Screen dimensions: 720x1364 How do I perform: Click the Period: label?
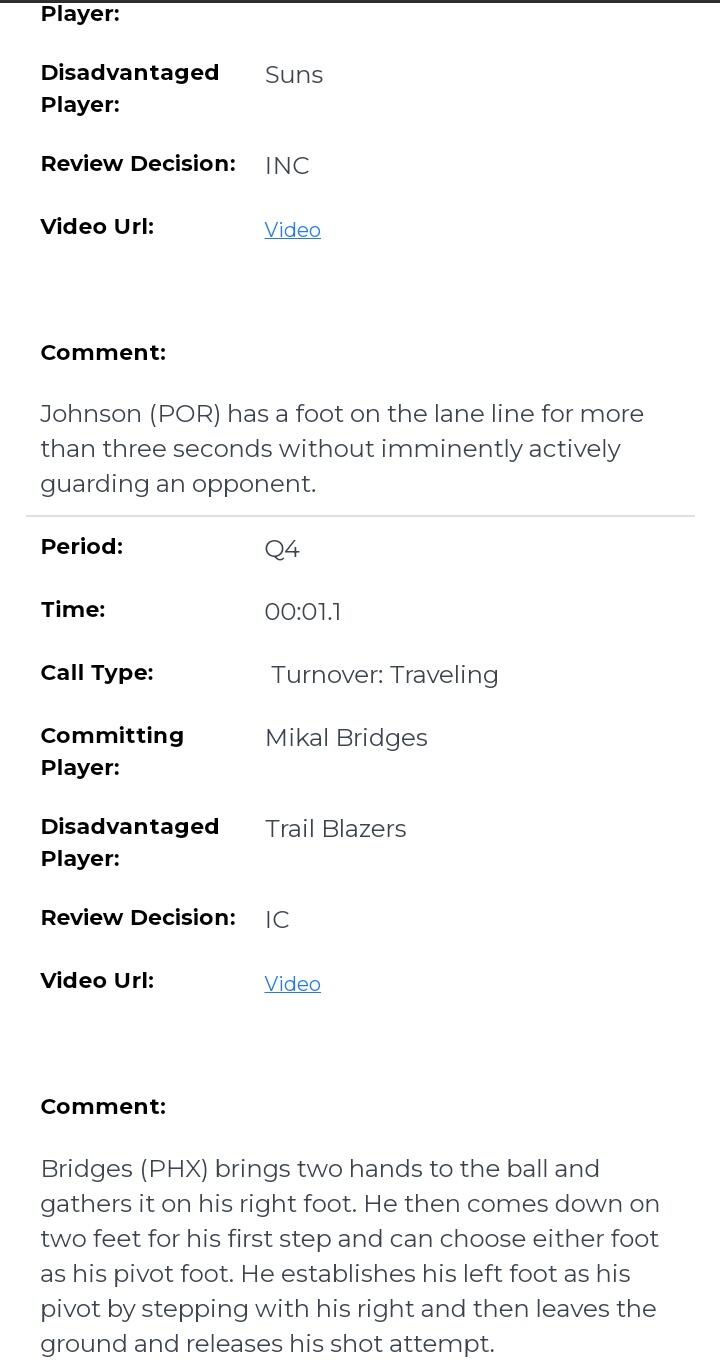pos(82,547)
